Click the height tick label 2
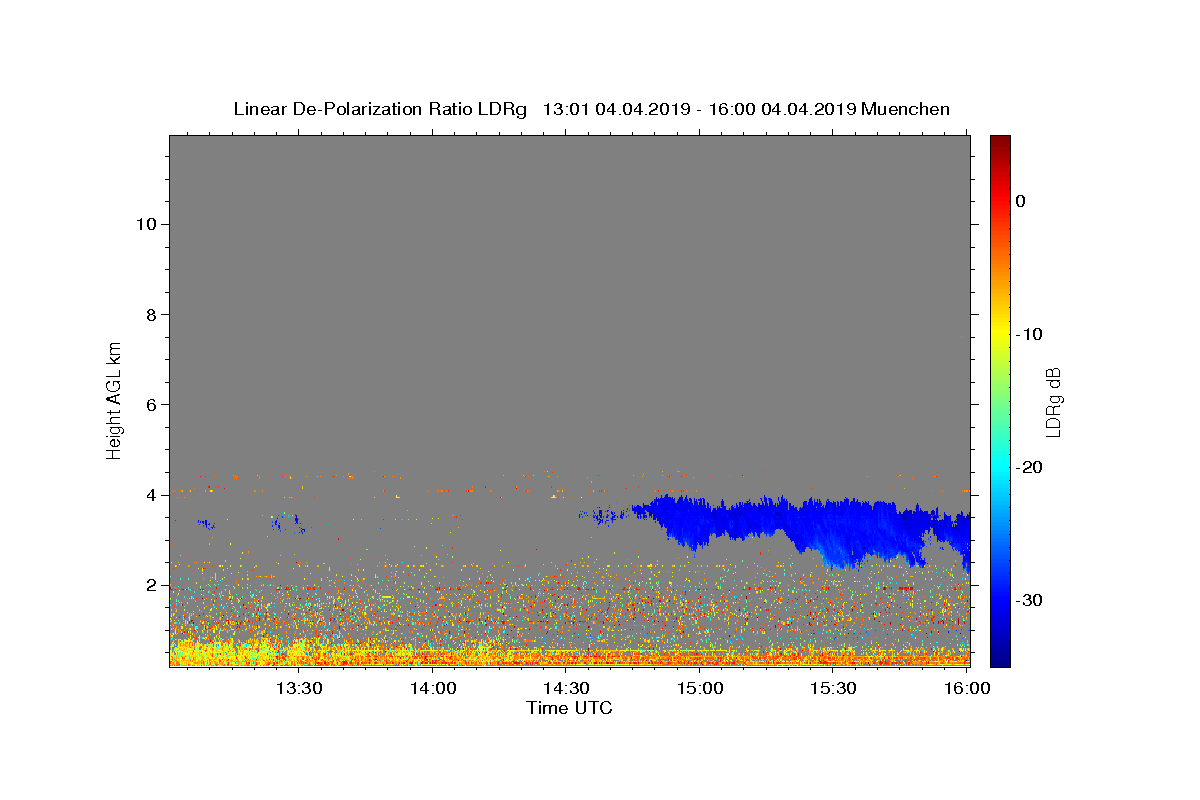This screenshot has width=1200, height=800. point(150,585)
